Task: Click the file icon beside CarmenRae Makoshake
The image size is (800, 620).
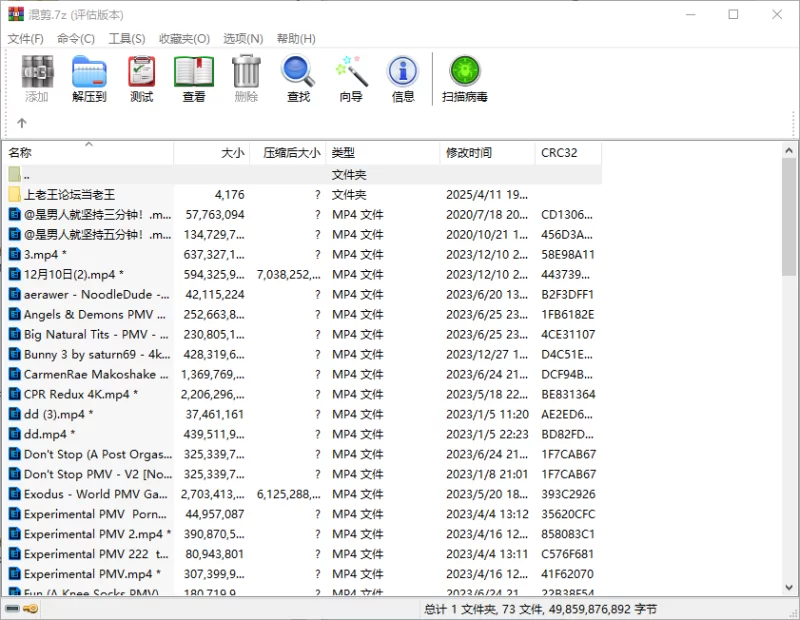Action: click(15, 374)
